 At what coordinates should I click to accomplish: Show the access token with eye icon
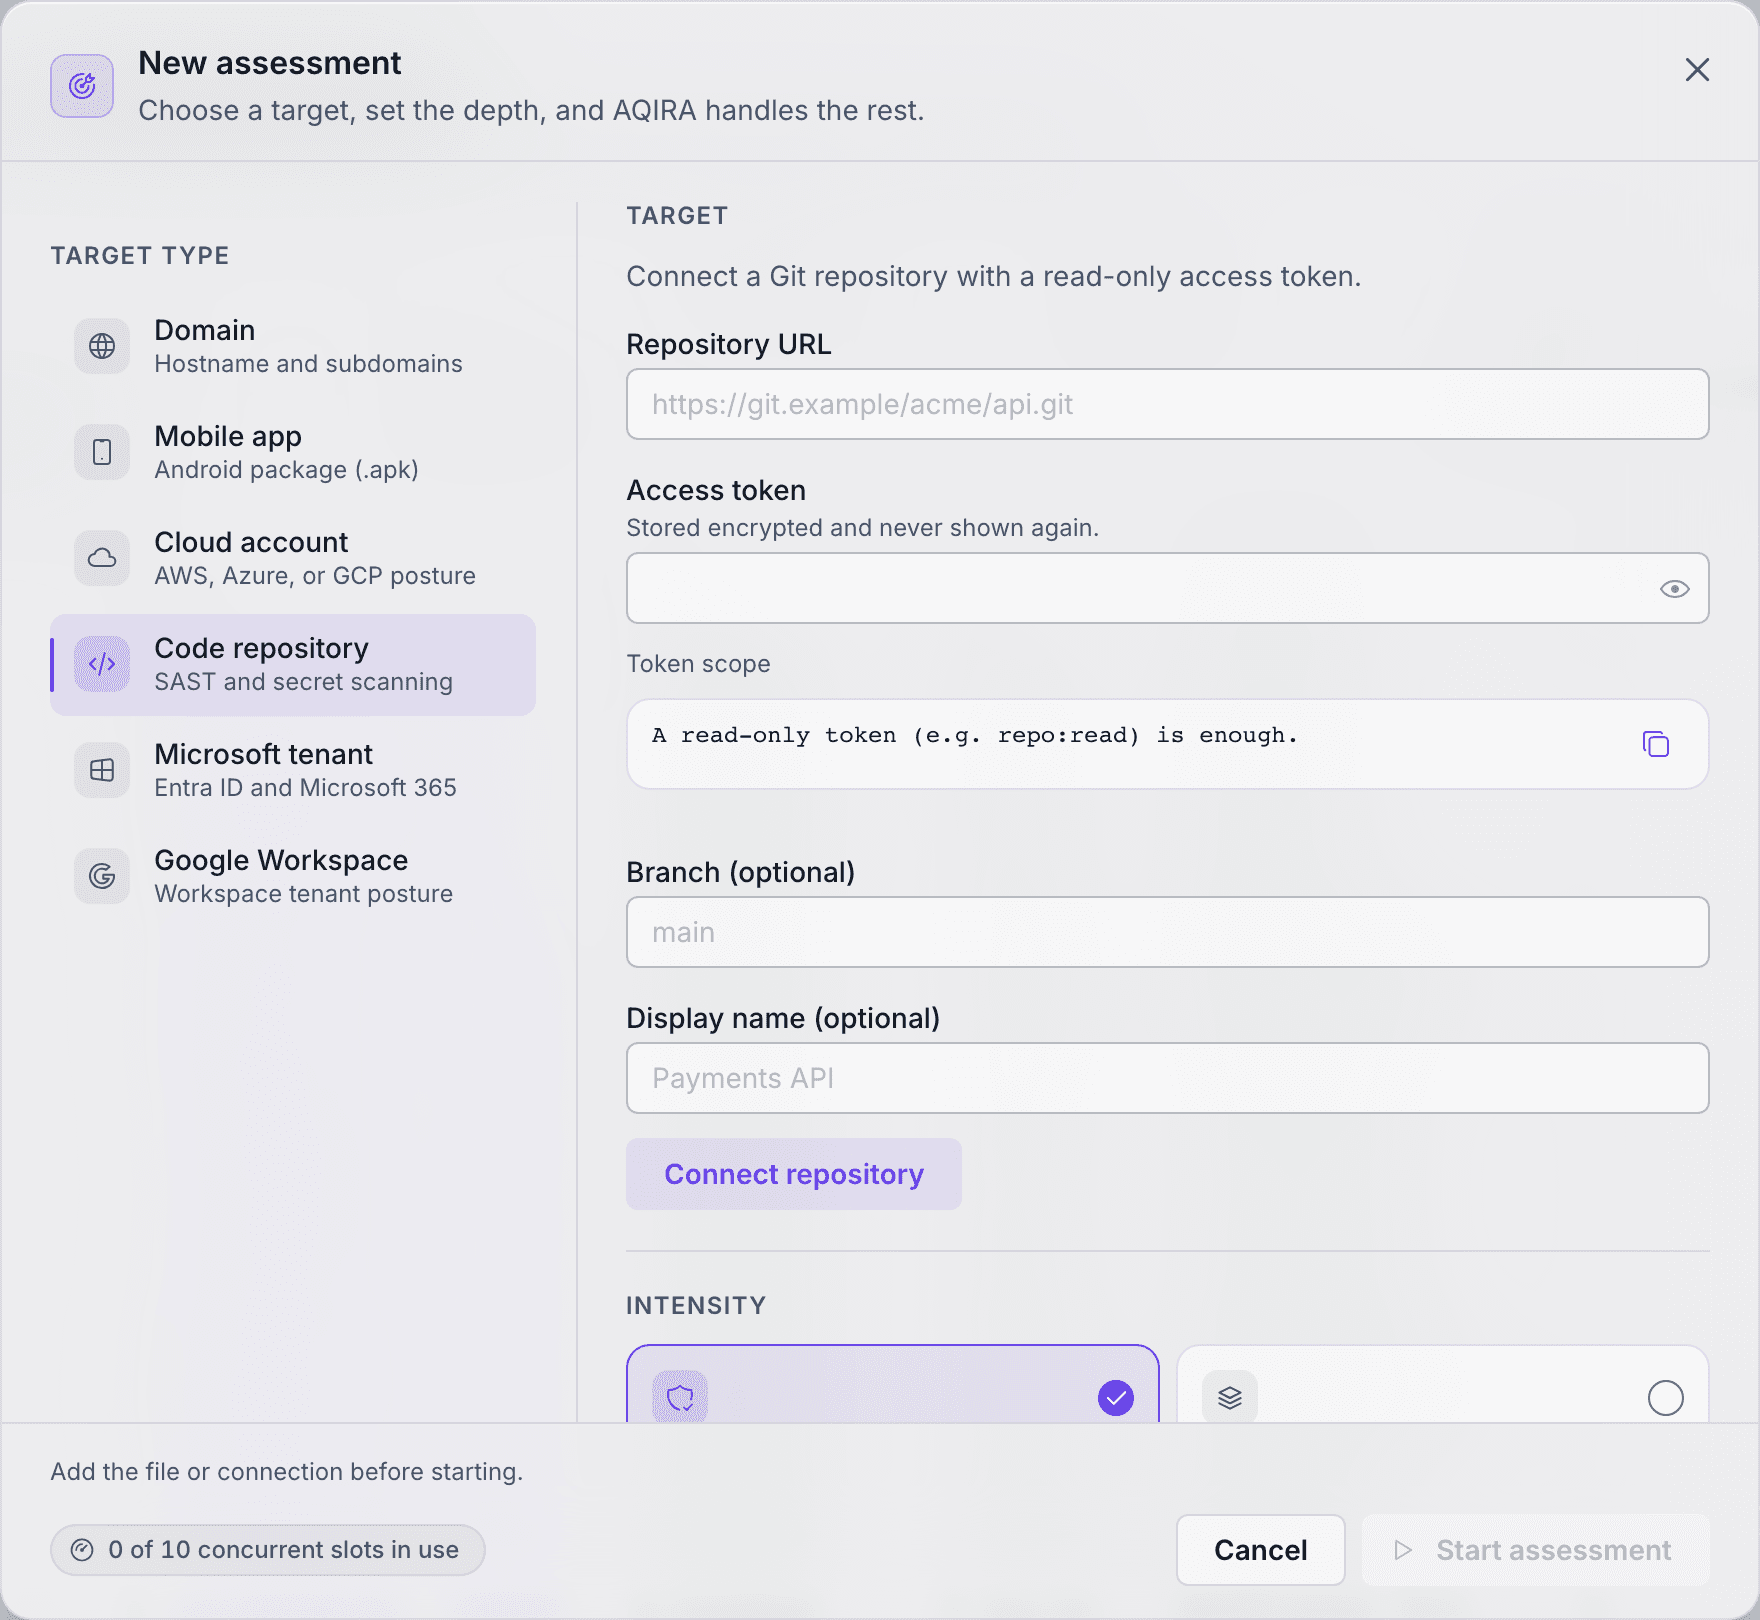point(1675,589)
